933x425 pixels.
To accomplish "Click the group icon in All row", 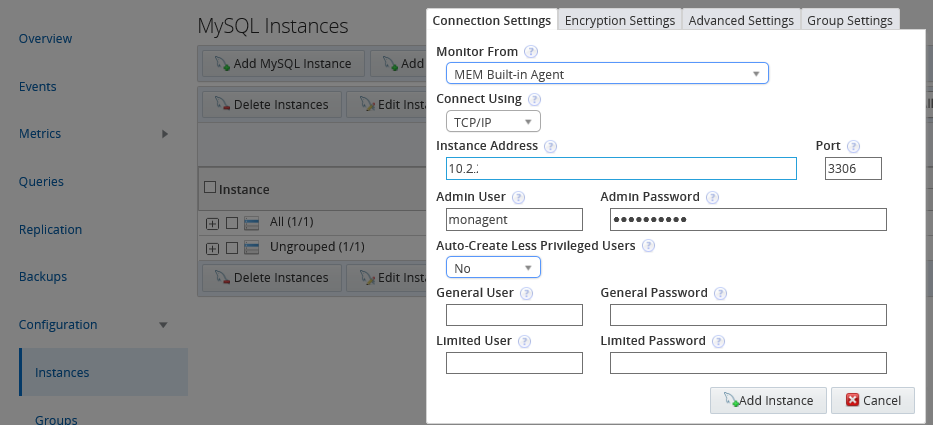I will (x=252, y=223).
